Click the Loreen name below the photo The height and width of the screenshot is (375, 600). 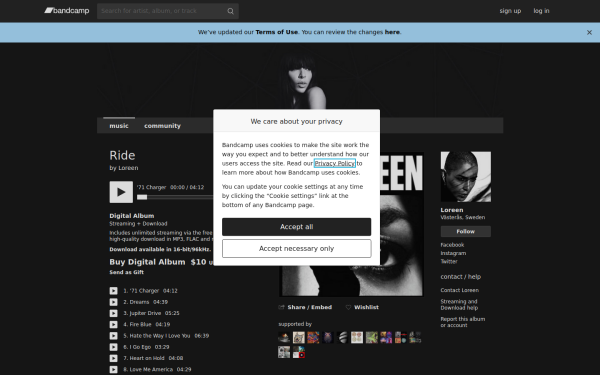point(452,210)
